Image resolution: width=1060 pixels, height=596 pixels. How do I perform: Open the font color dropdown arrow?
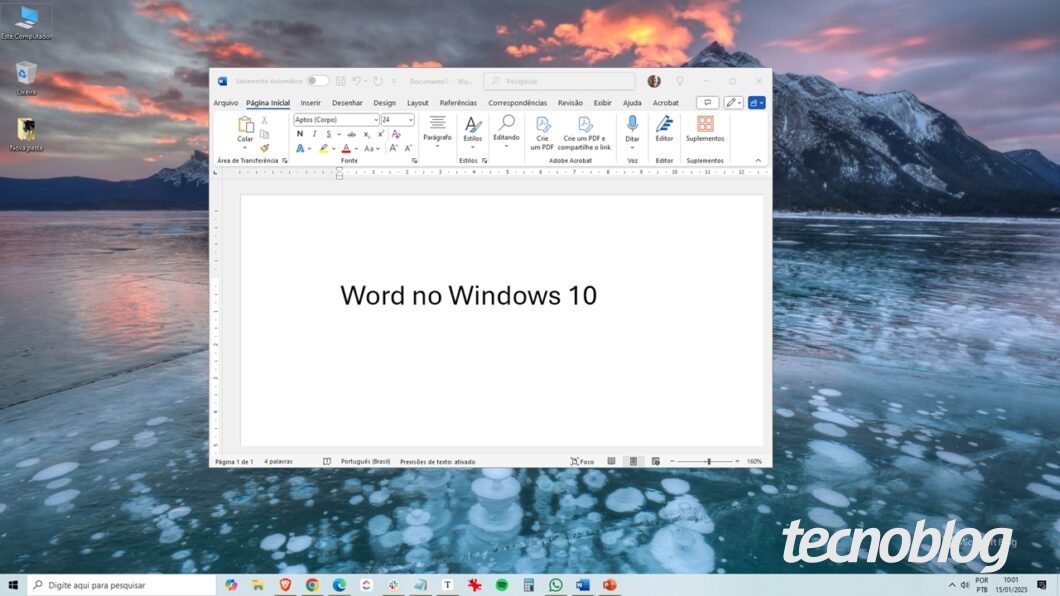356,149
